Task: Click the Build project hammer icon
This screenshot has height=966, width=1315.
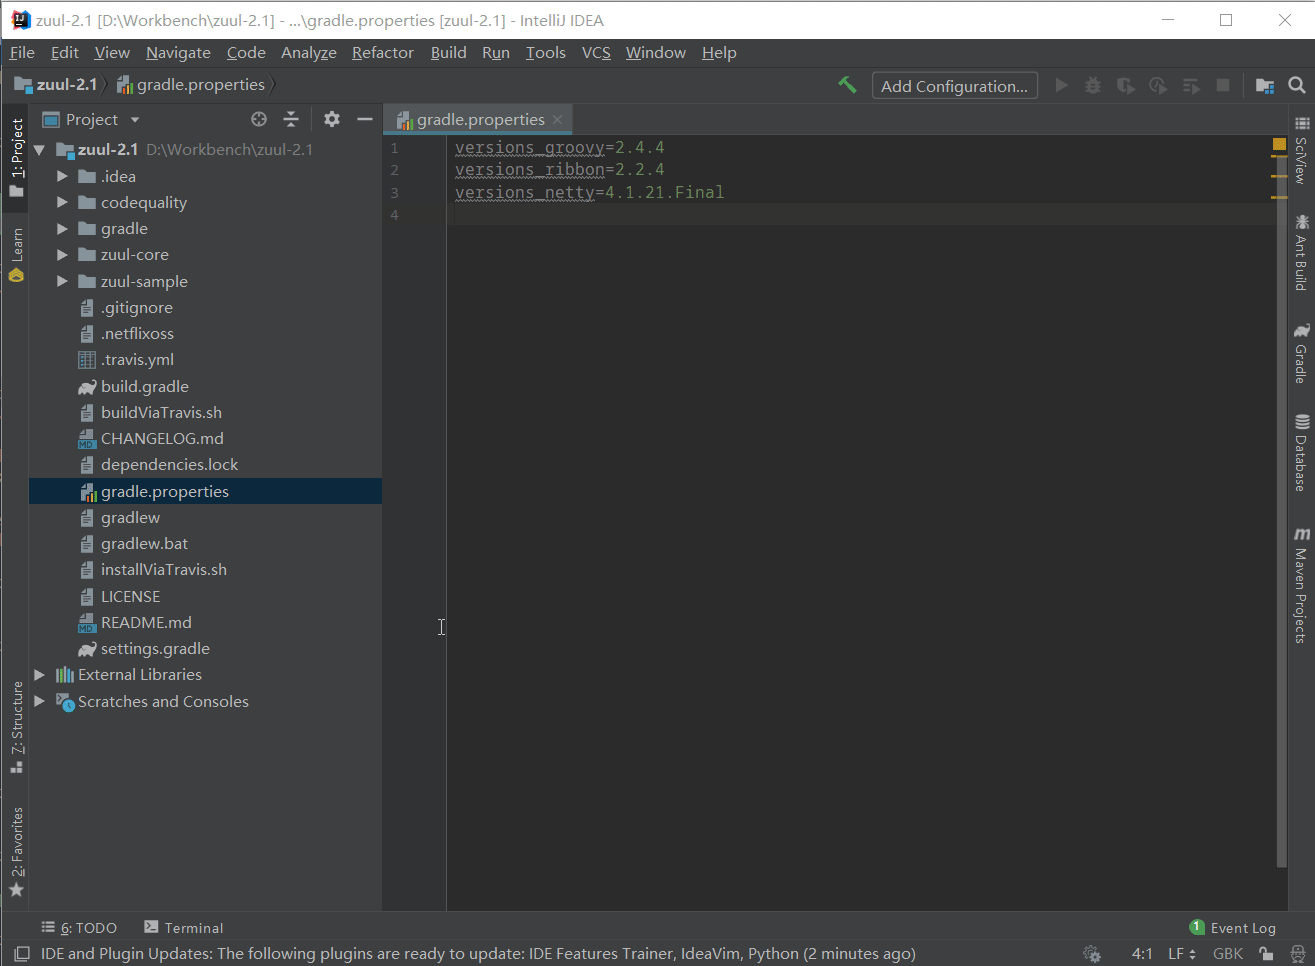Action: pos(847,86)
